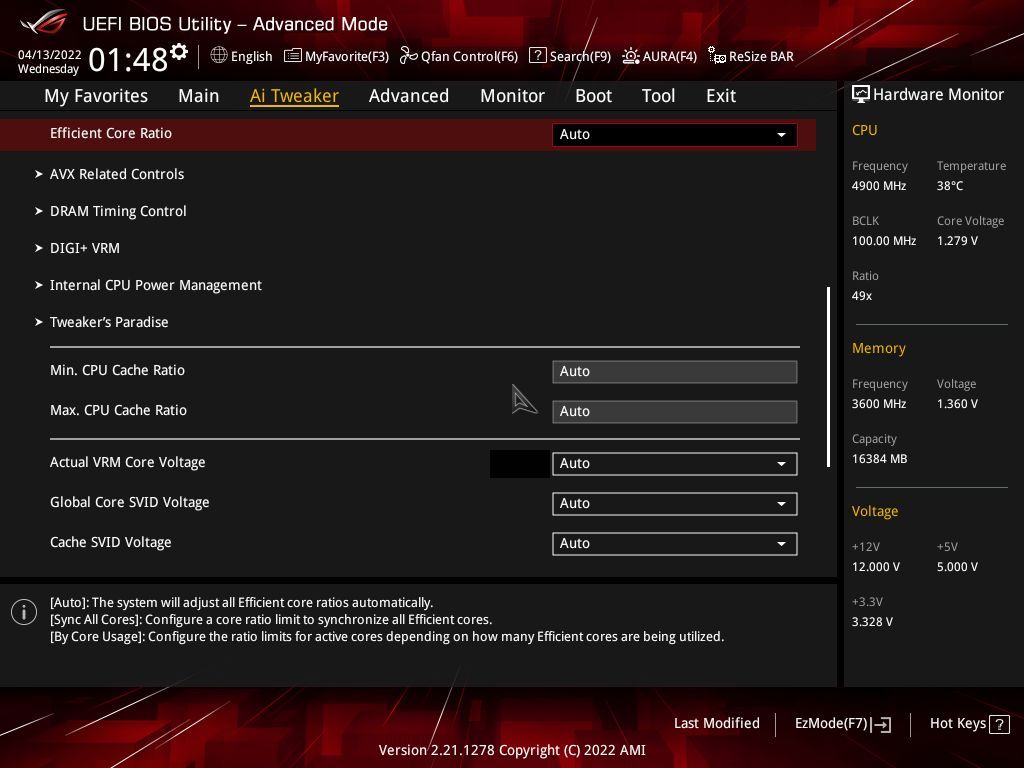Click the ROG logo icon
Viewport: 1024px width, 768px height.
pos(44,22)
